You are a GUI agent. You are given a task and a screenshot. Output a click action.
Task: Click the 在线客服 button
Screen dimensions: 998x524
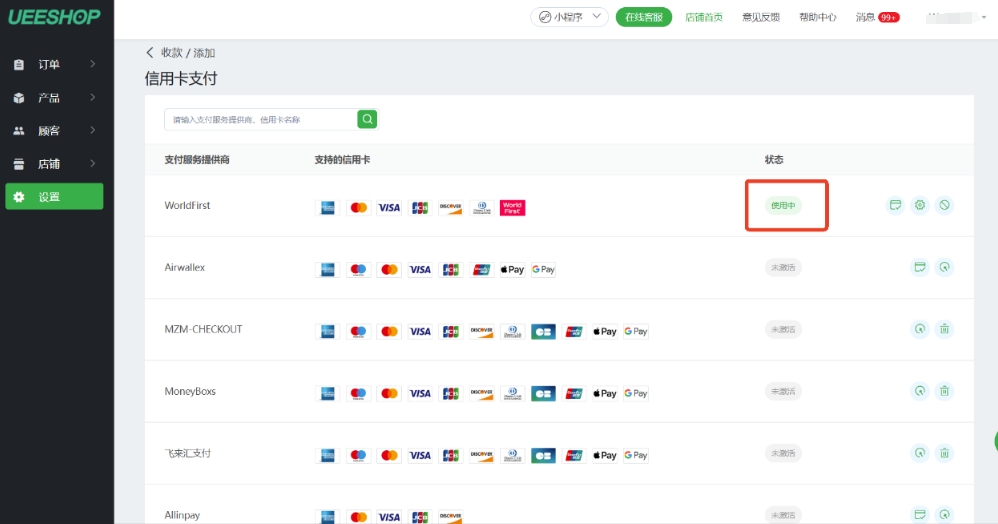(x=643, y=17)
